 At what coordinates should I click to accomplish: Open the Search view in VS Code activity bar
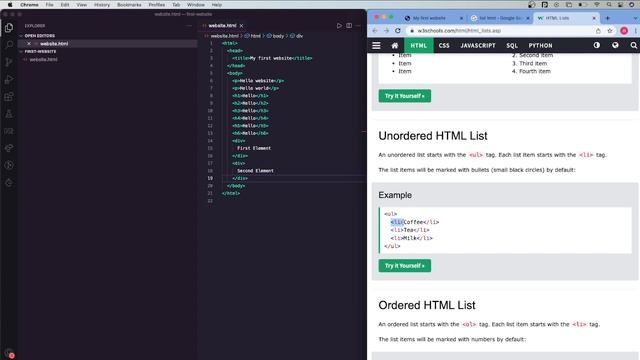(x=9, y=45)
